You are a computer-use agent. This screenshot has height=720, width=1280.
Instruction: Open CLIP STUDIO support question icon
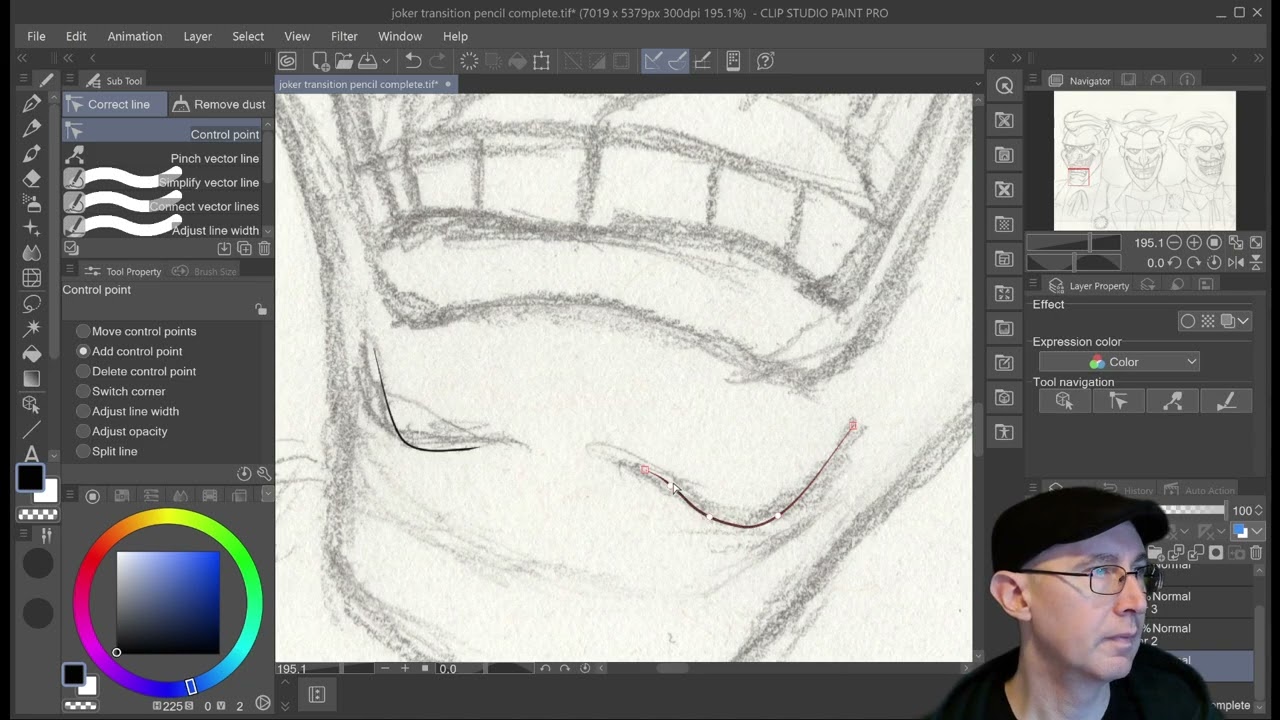[x=766, y=61]
